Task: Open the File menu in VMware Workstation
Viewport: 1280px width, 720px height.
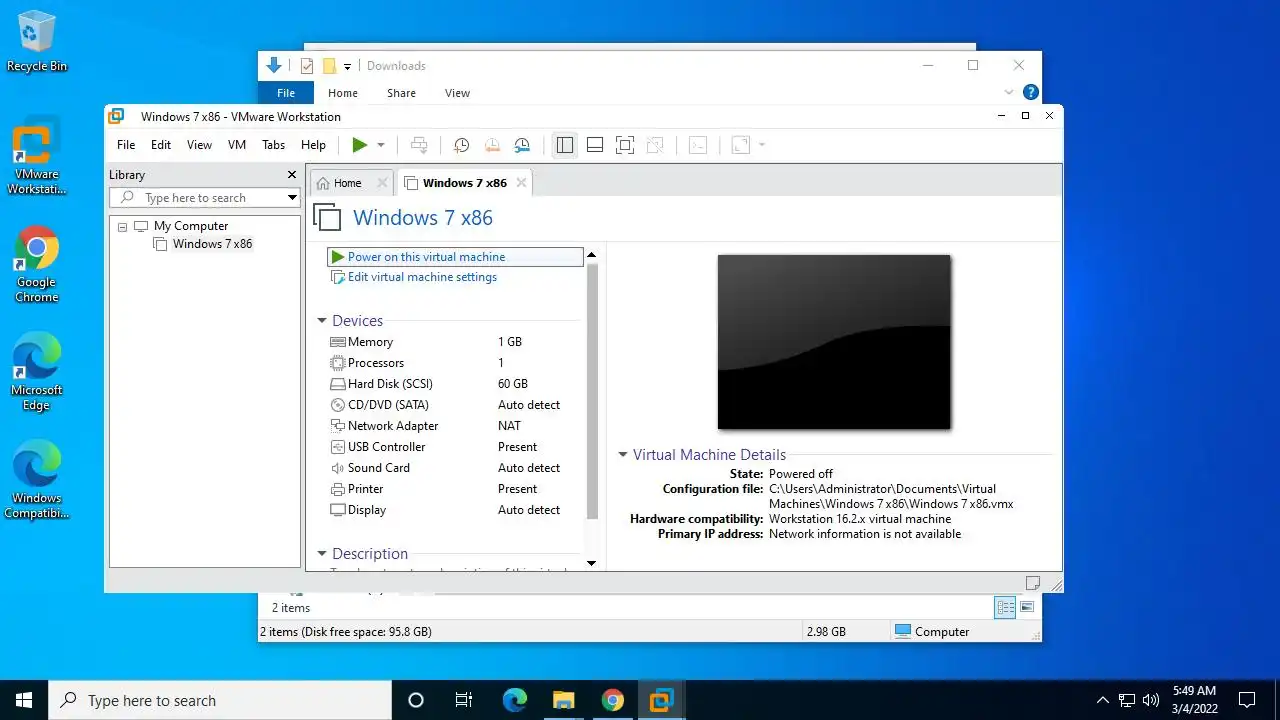Action: pos(126,145)
